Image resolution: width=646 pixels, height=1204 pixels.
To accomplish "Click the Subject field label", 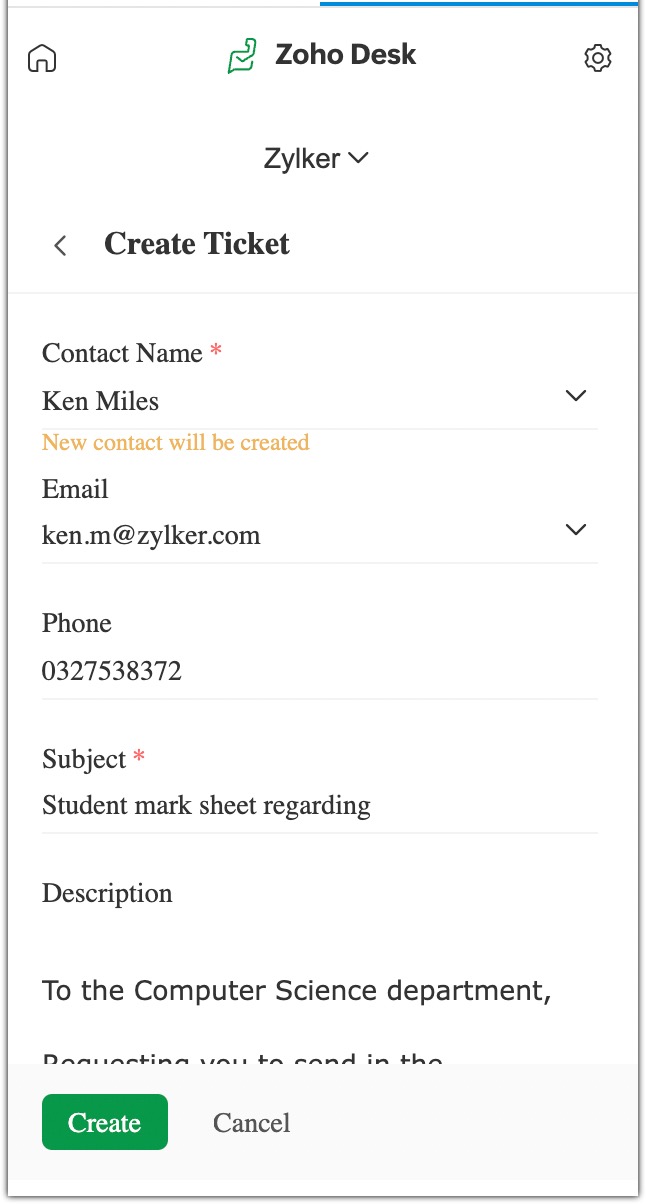I will click(x=84, y=759).
